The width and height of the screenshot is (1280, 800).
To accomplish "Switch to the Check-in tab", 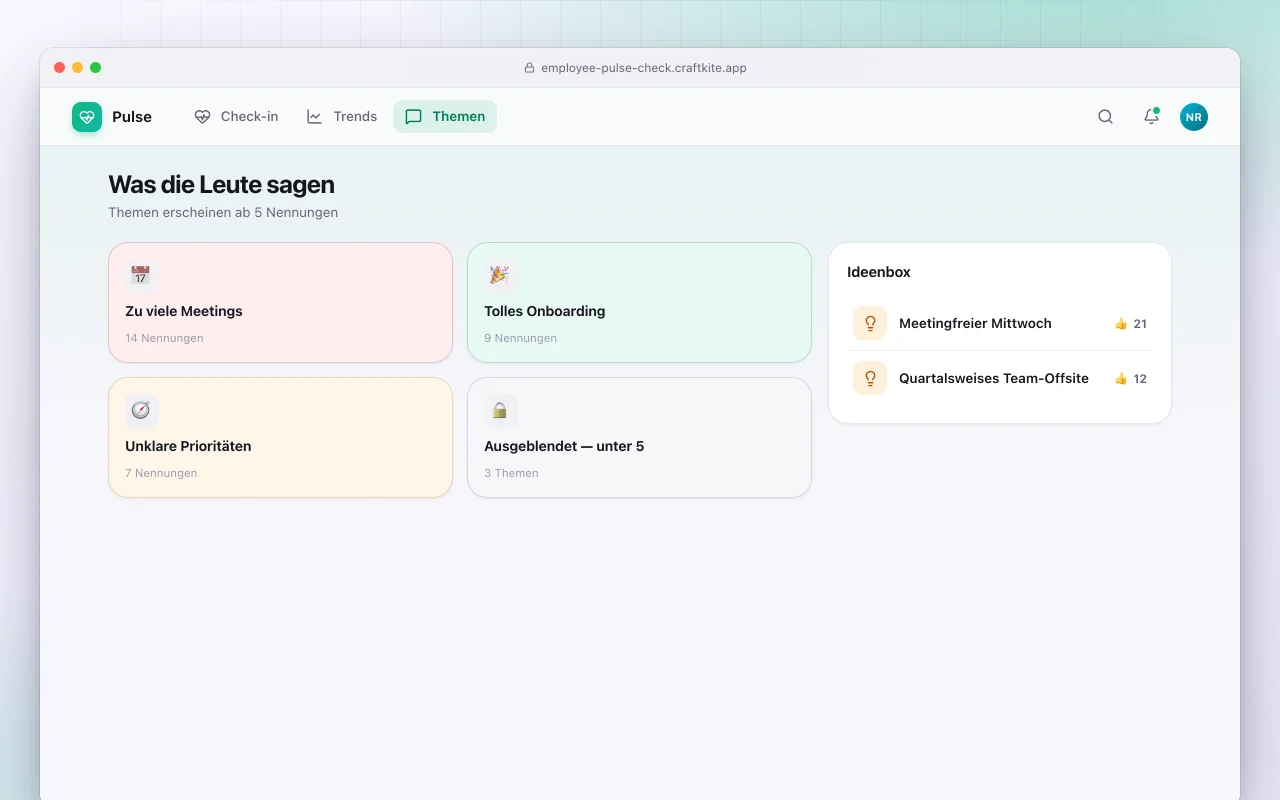I will 236,117.
